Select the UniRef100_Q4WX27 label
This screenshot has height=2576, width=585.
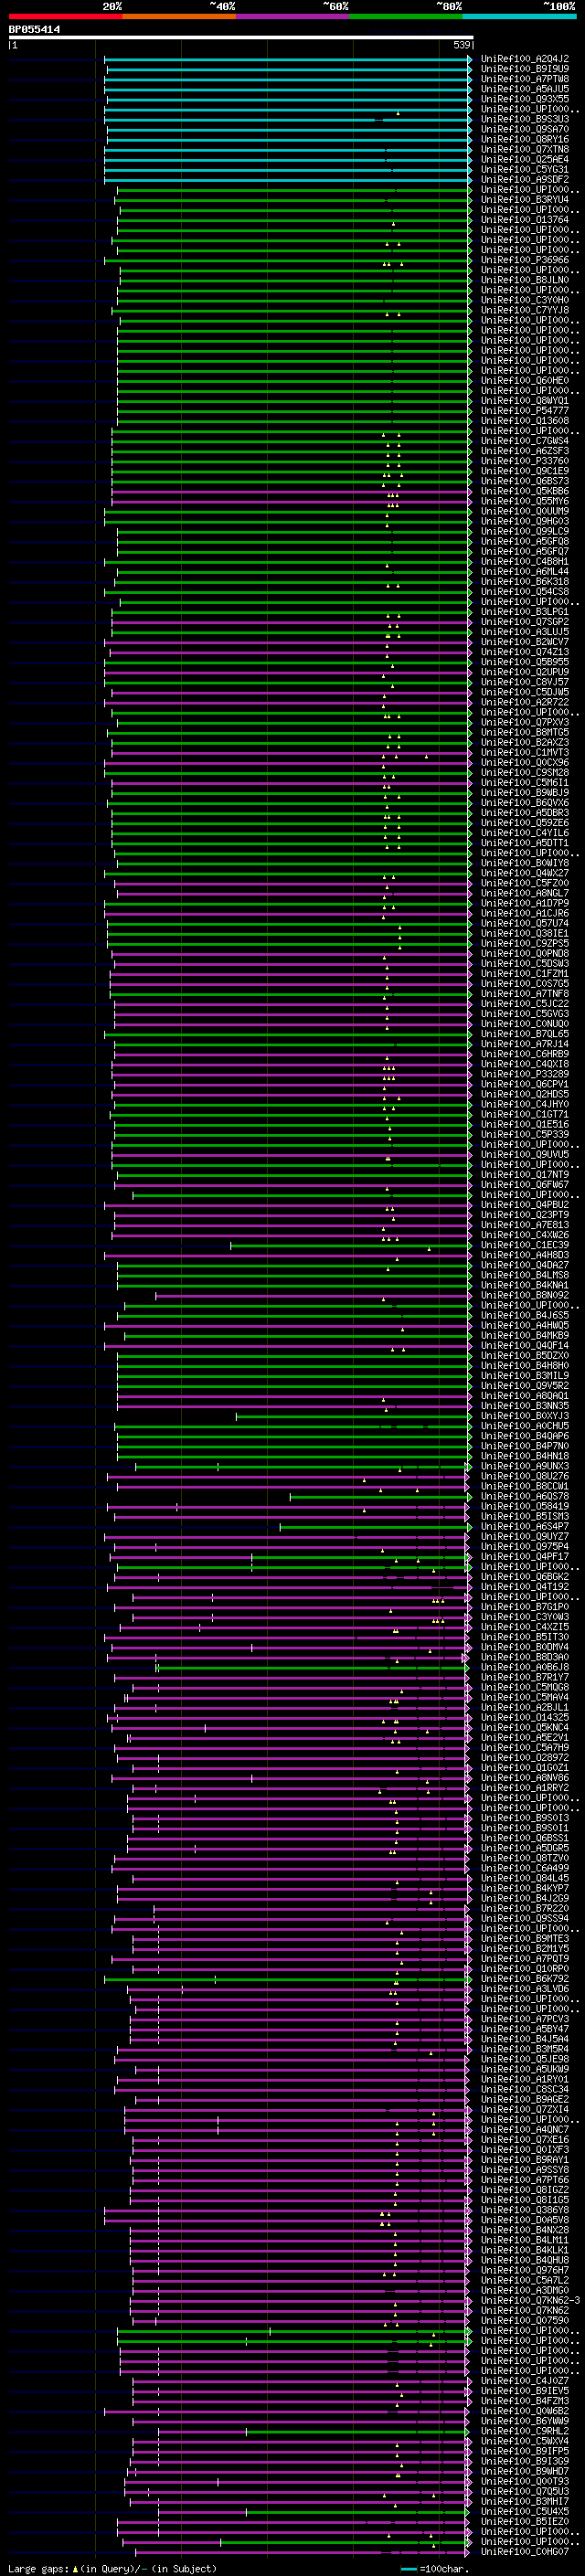coord(525,873)
